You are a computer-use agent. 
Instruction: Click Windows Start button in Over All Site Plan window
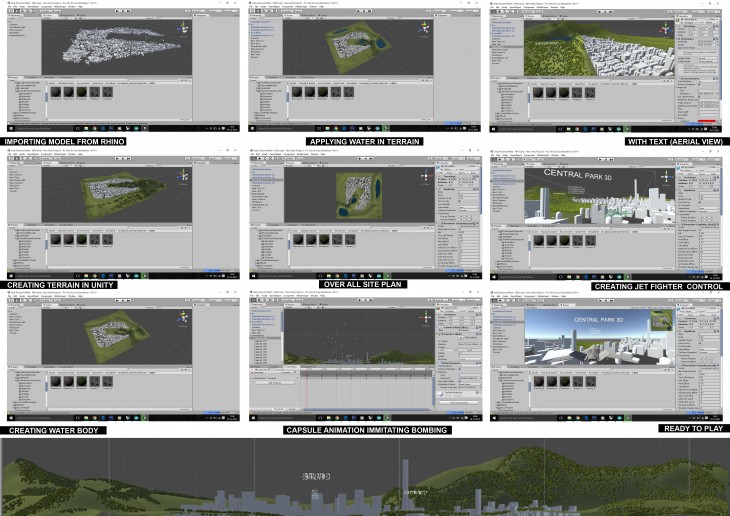pos(253,276)
